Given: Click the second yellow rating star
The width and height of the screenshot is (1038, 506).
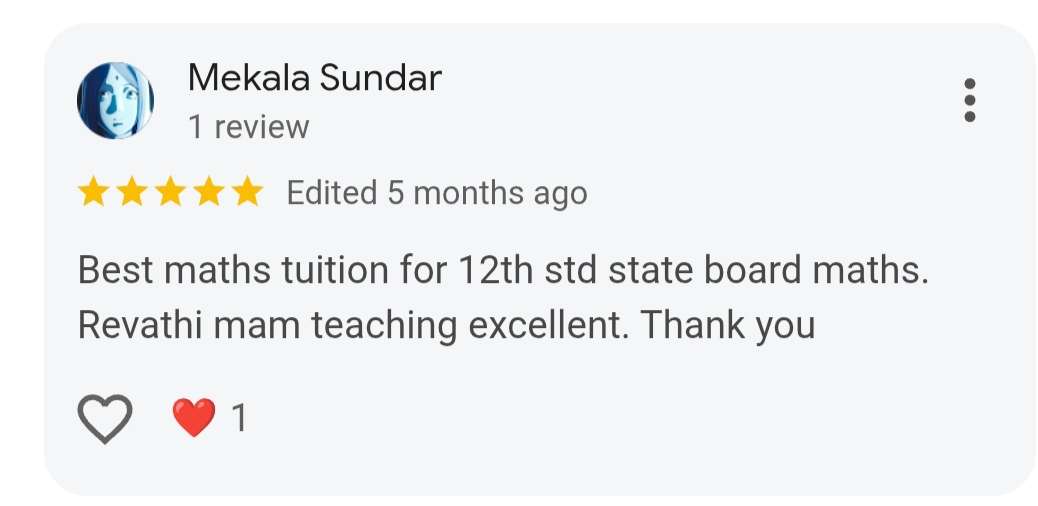Looking at the screenshot, I should coord(131,192).
